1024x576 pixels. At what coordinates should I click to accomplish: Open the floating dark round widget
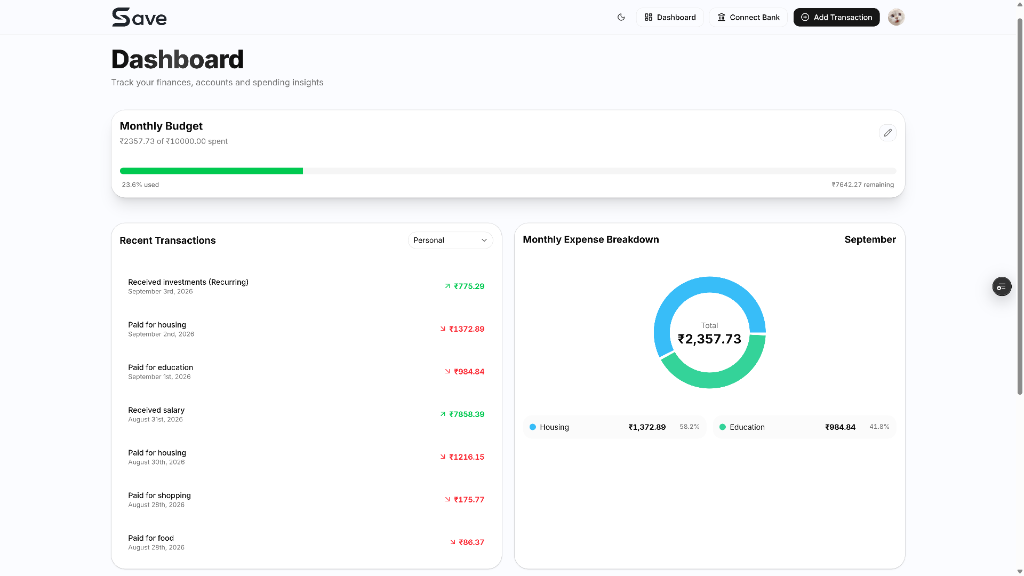(x=1002, y=287)
